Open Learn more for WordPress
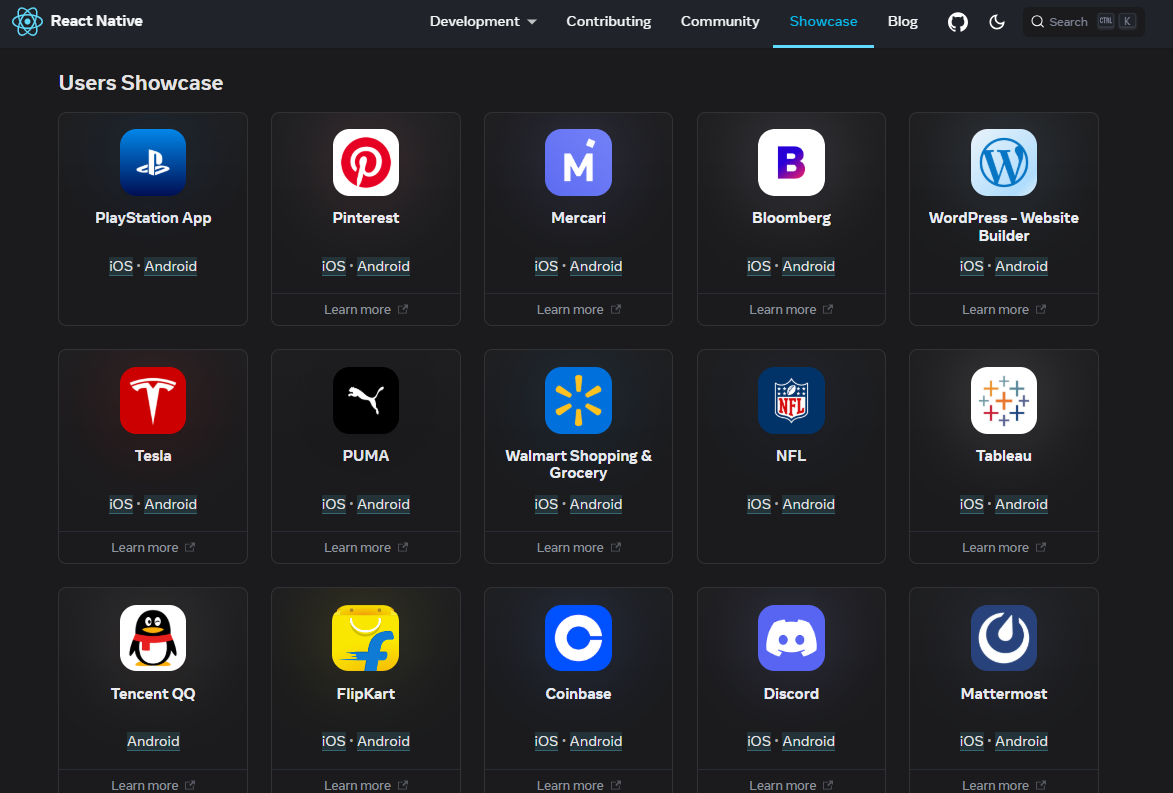Image resolution: width=1173 pixels, height=793 pixels. [1004, 309]
